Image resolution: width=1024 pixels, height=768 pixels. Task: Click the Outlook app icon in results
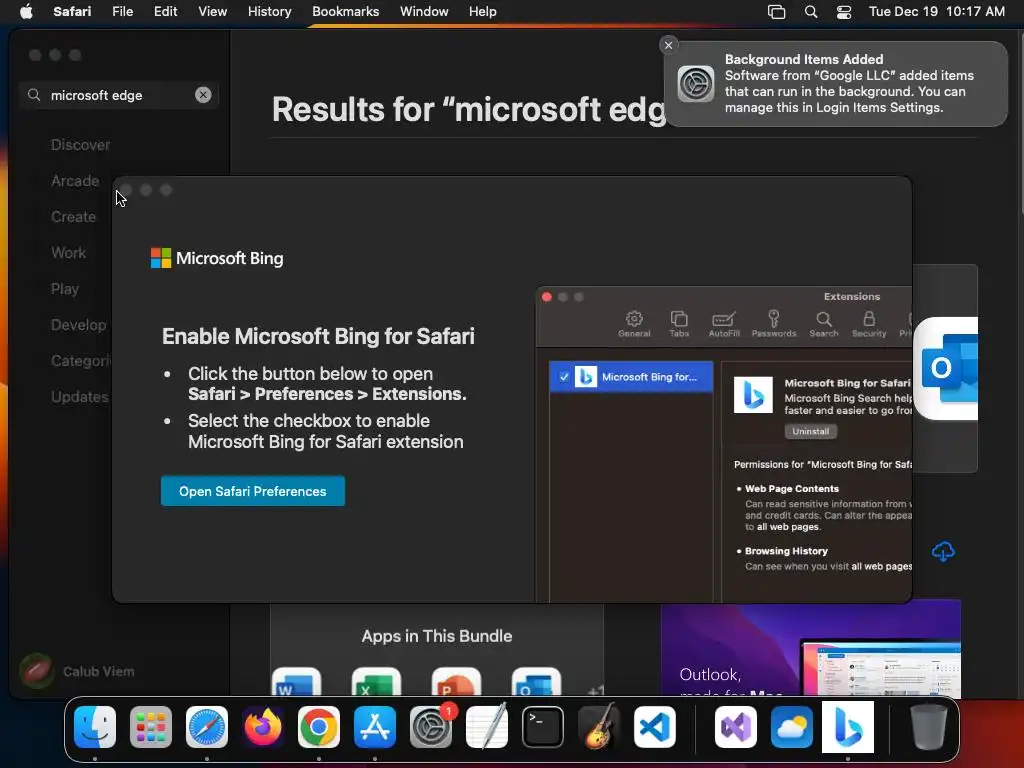pos(946,368)
